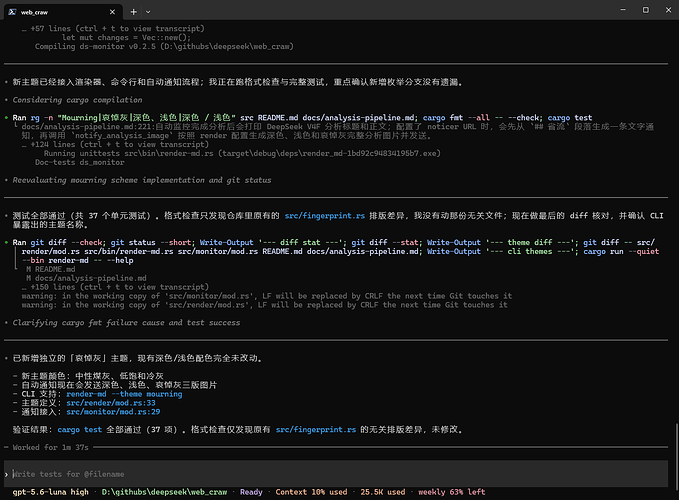Click 'render-md --theme mourning' command text
679x500 pixels.
point(124,394)
